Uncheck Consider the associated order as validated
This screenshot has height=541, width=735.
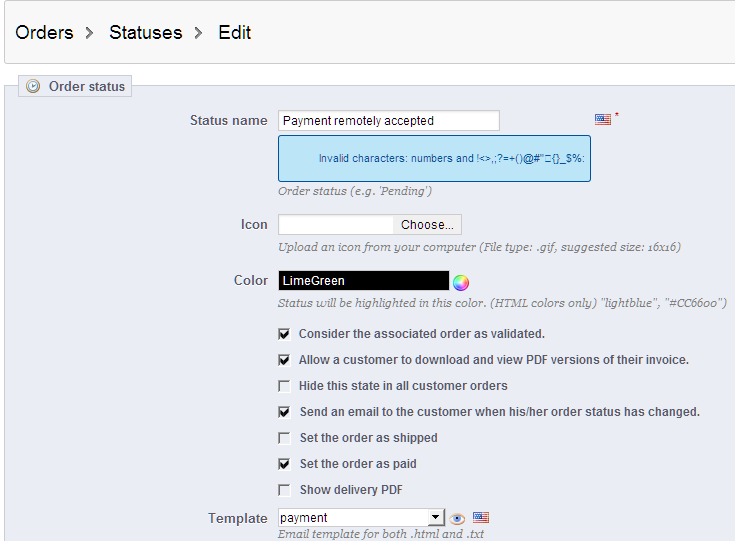pyautogui.click(x=285, y=334)
